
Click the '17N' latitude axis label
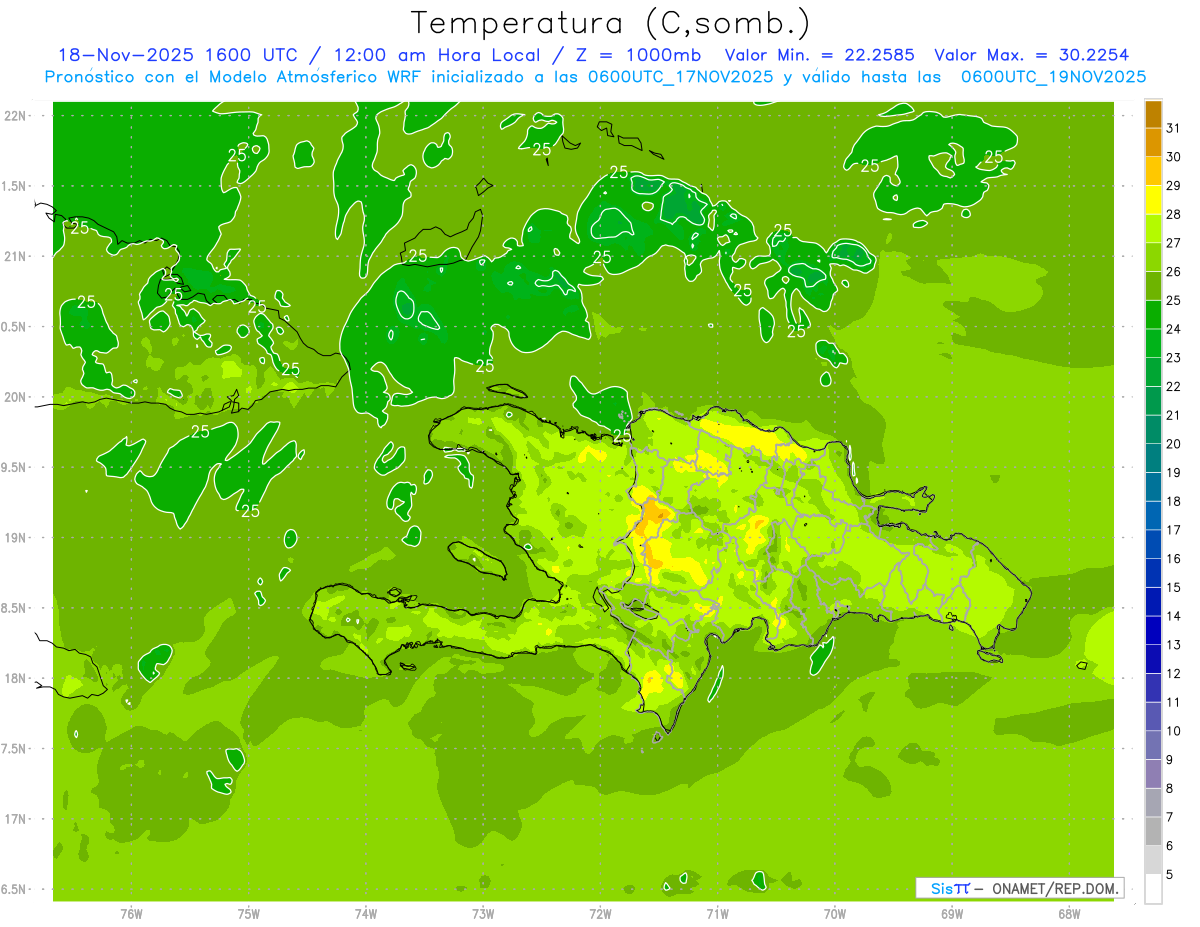pos(15,820)
